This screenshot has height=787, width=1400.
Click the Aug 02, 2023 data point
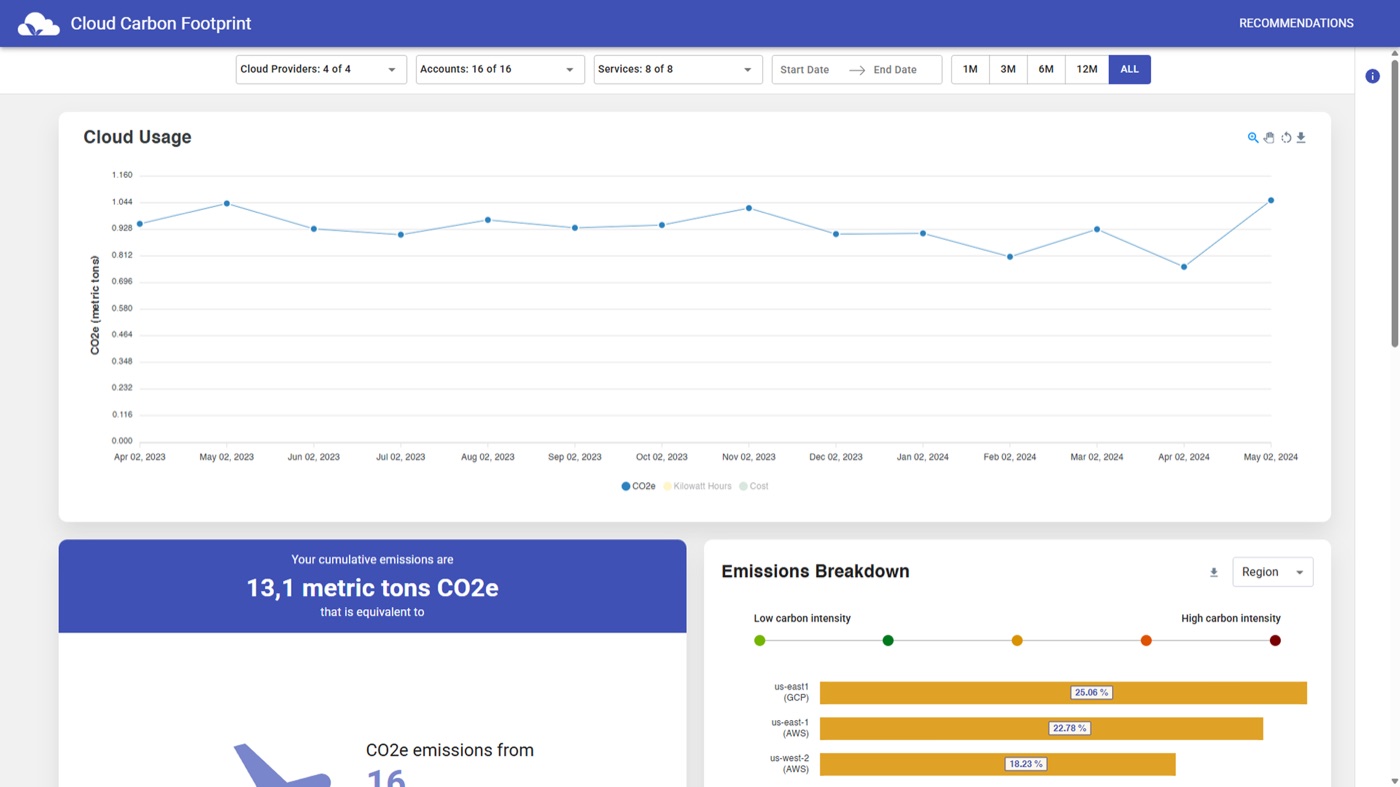488,220
